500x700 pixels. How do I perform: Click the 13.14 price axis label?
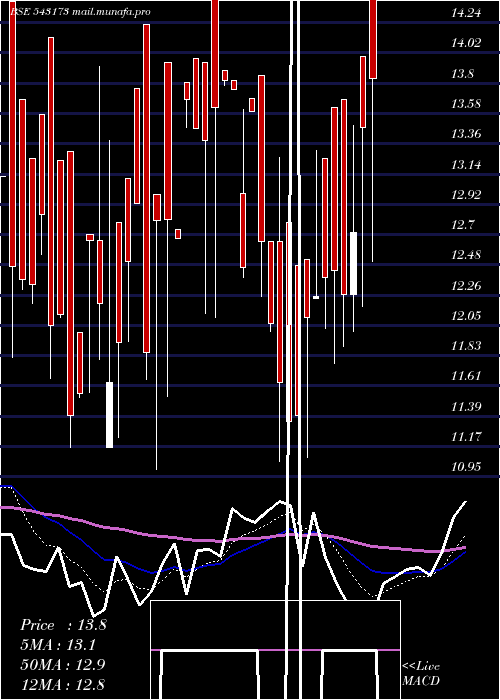click(x=466, y=164)
